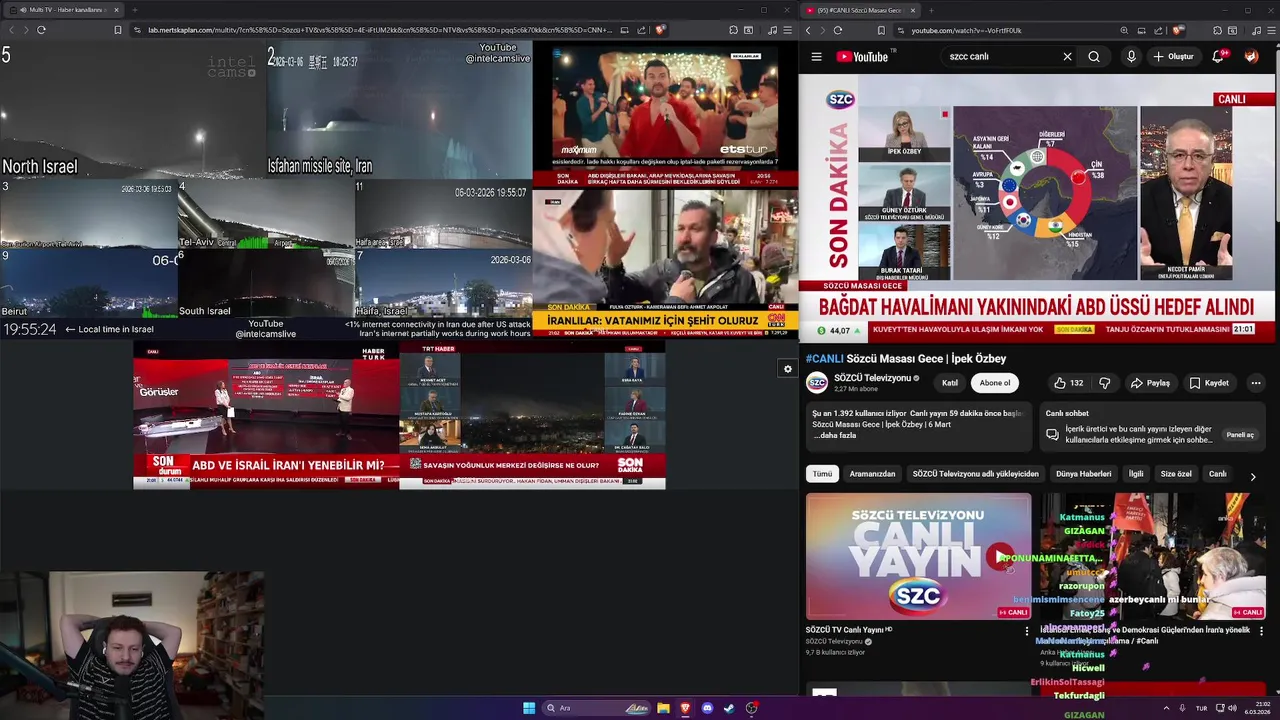Select the Tümü filter chip

(x=822, y=474)
